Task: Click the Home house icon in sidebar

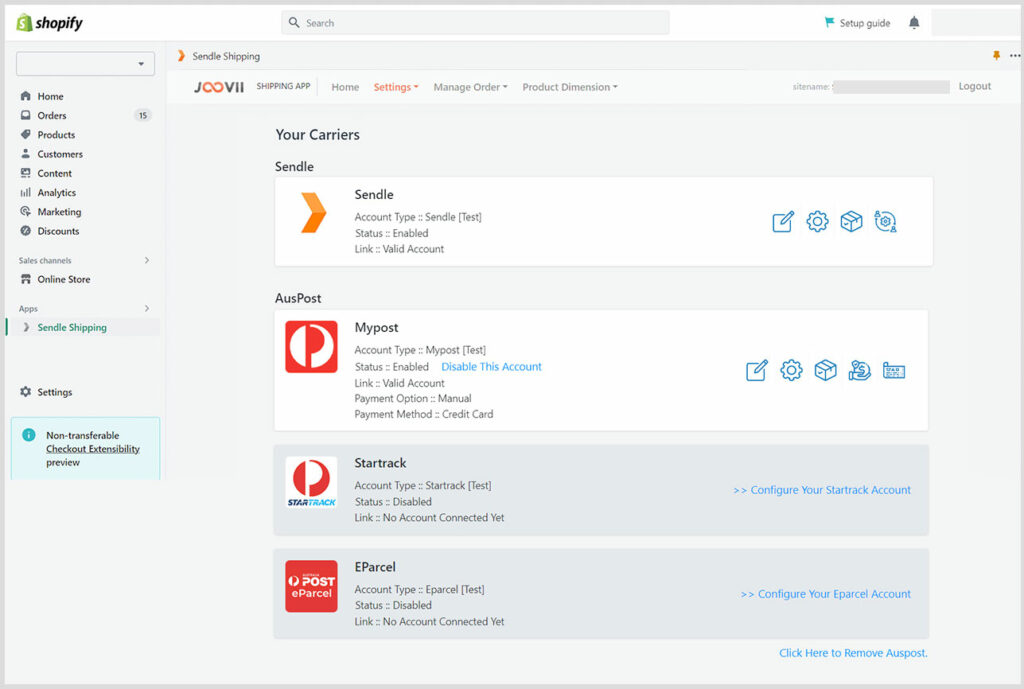Action: (25, 96)
